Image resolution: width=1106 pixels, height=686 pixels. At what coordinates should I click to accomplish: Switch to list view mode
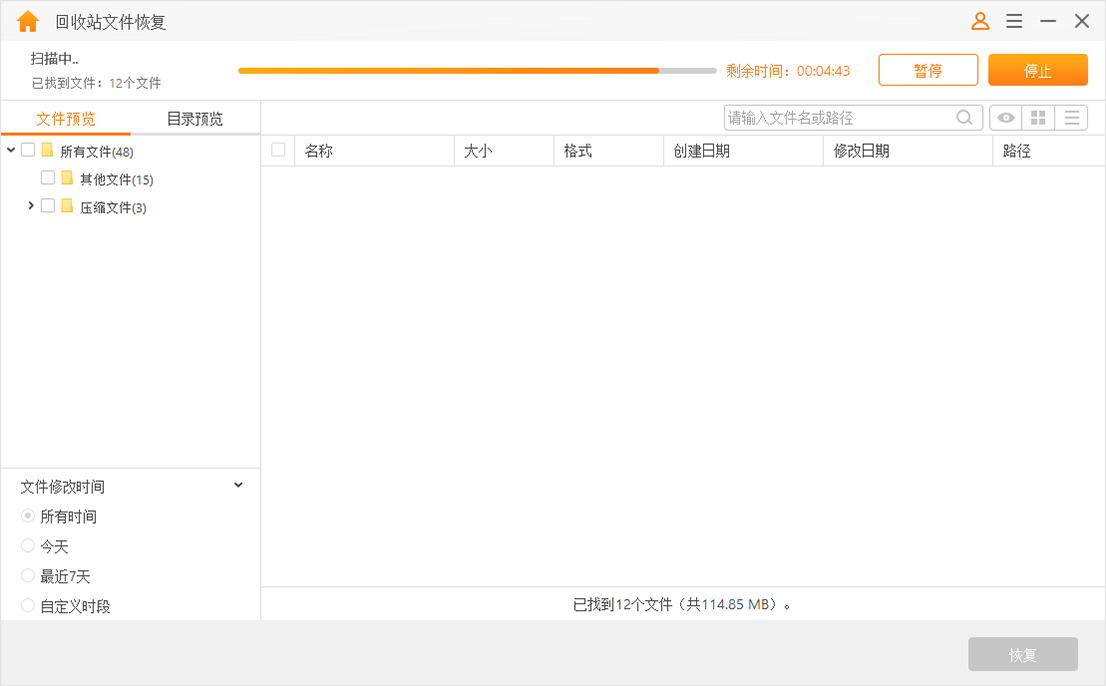[1071, 118]
